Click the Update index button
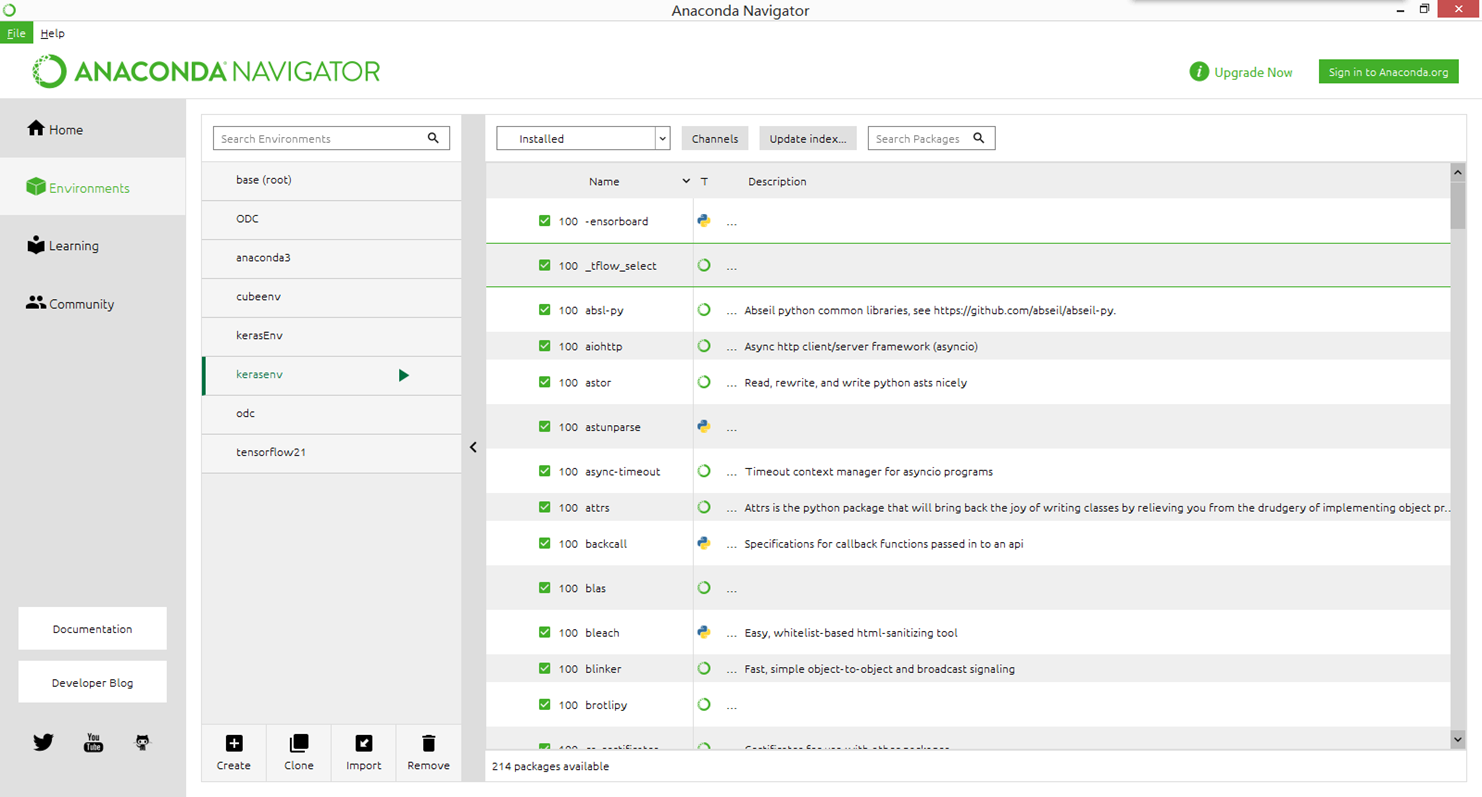1482x797 pixels. point(808,139)
